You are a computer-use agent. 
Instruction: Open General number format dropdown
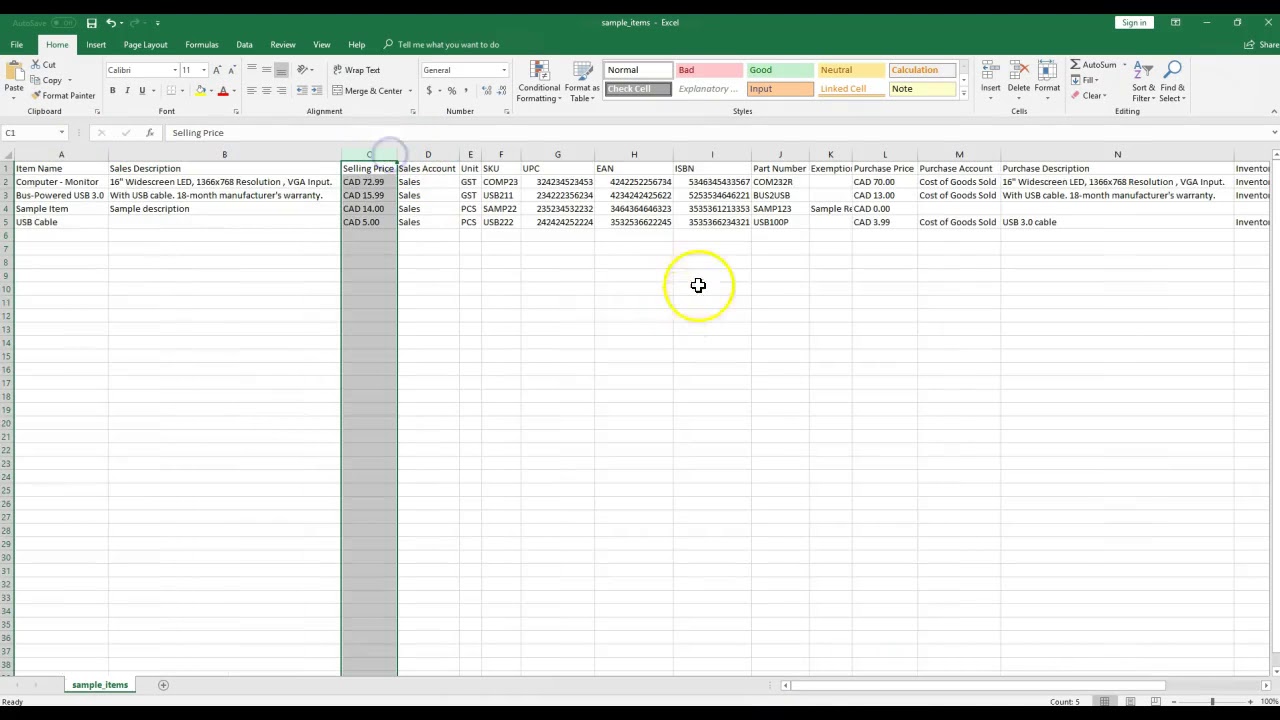click(504, 70)
